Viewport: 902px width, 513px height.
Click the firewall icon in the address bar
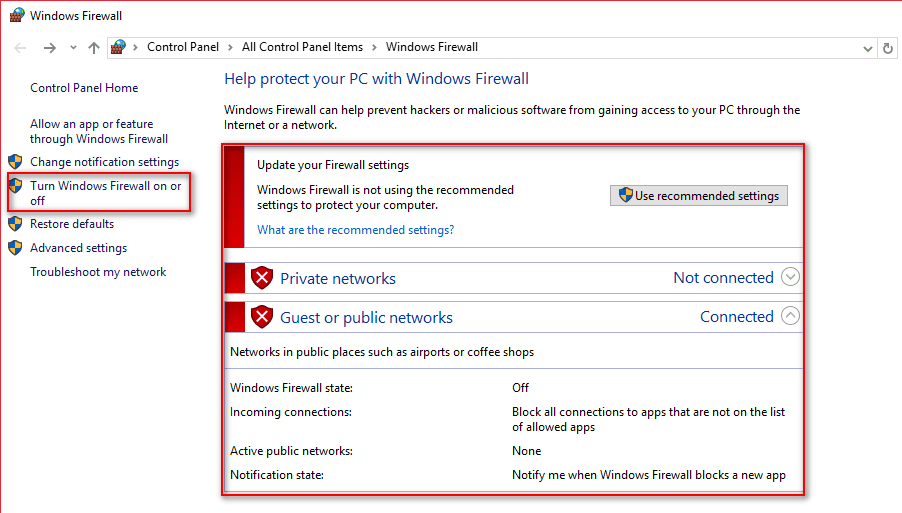pyautogui.click(x=119, y=47)
